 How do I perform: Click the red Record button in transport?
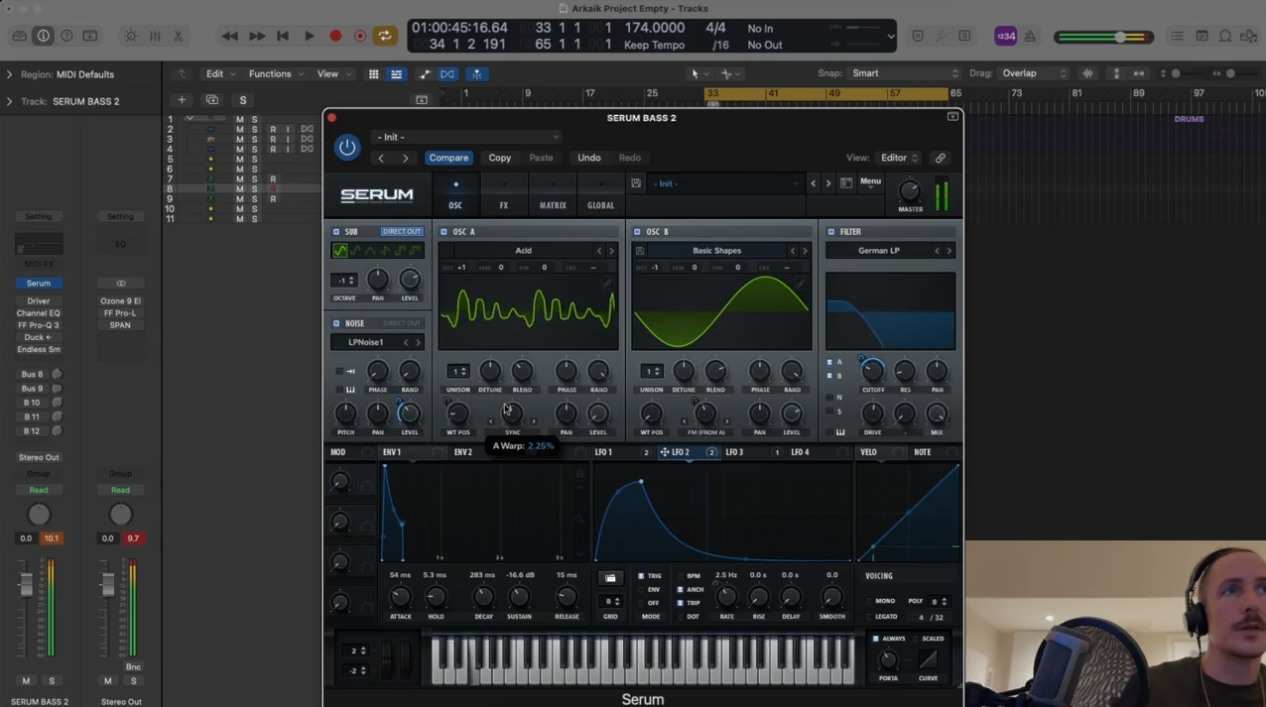click(336, 36)
